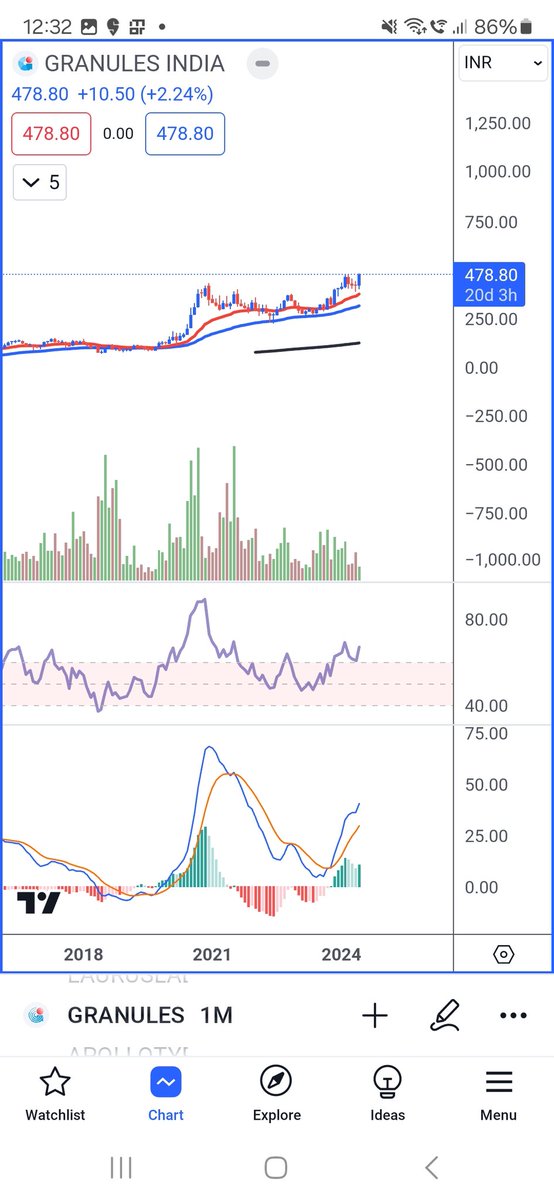Open the three-dots more options
This screenshot has height=1200, width=554.
coord(513,1016)
